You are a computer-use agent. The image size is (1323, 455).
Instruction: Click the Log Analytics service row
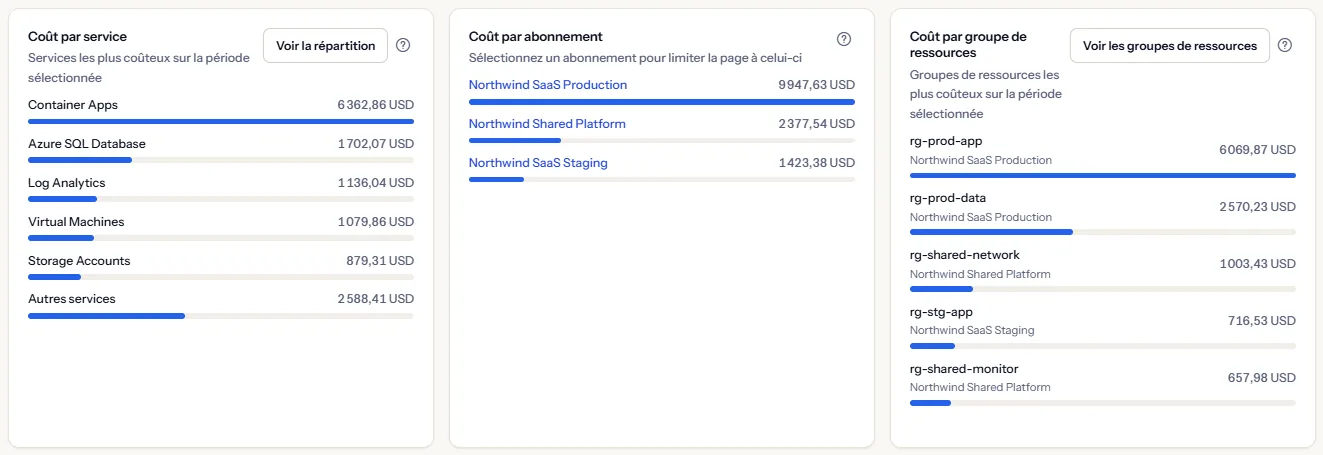221,188
